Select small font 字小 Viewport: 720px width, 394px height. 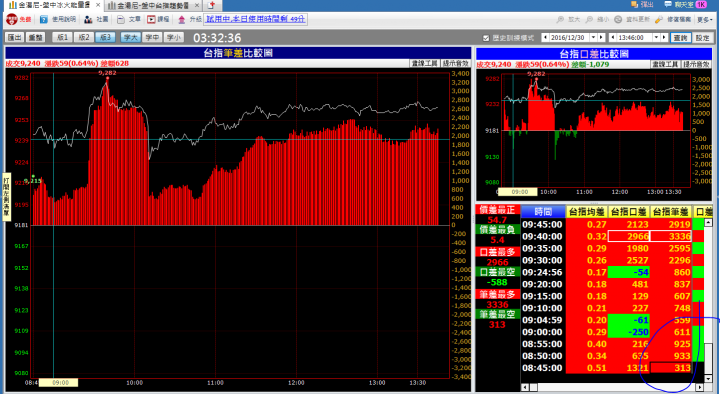(174, 38)
